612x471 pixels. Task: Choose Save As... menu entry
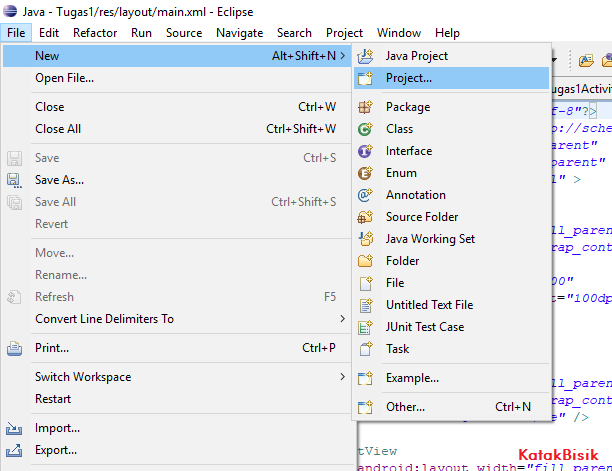(177, 180)
